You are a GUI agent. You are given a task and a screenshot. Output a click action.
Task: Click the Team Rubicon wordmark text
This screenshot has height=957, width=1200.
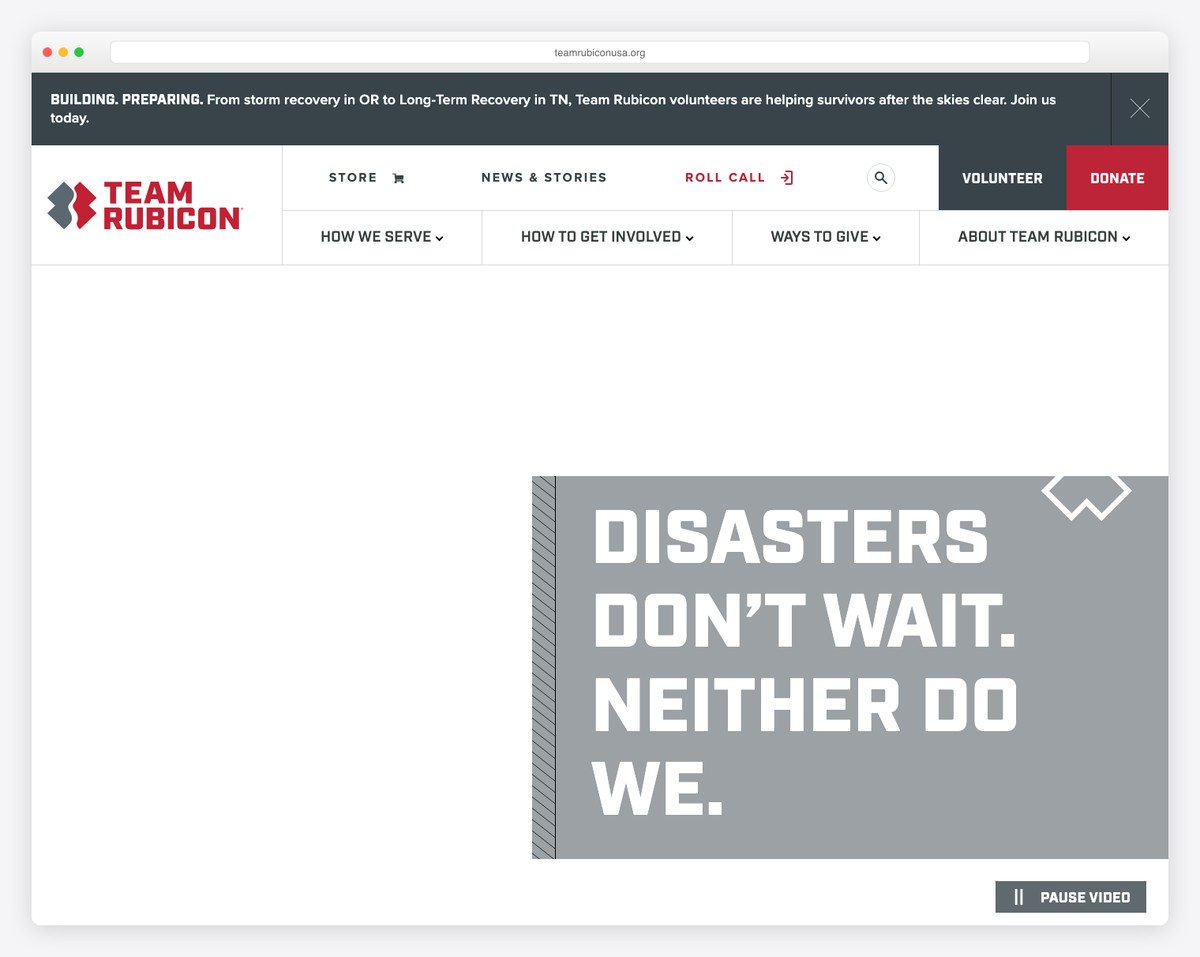click(170, 204)
